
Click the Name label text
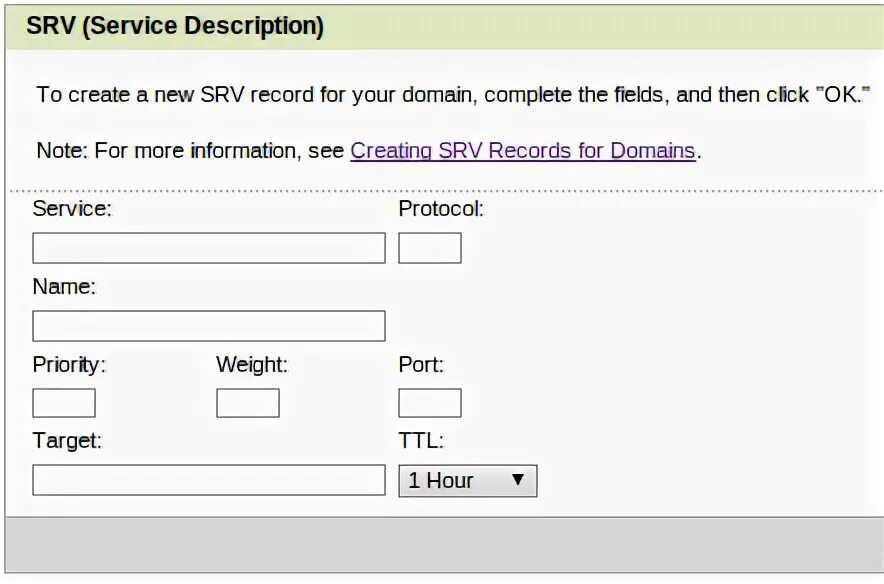(x=64, y=287)
